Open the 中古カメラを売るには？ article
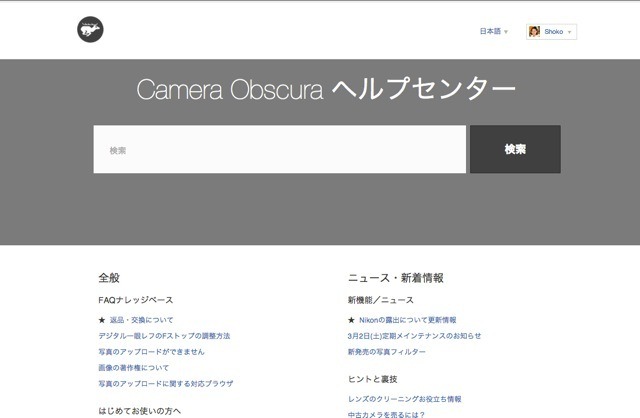 (x=386, y=414)
